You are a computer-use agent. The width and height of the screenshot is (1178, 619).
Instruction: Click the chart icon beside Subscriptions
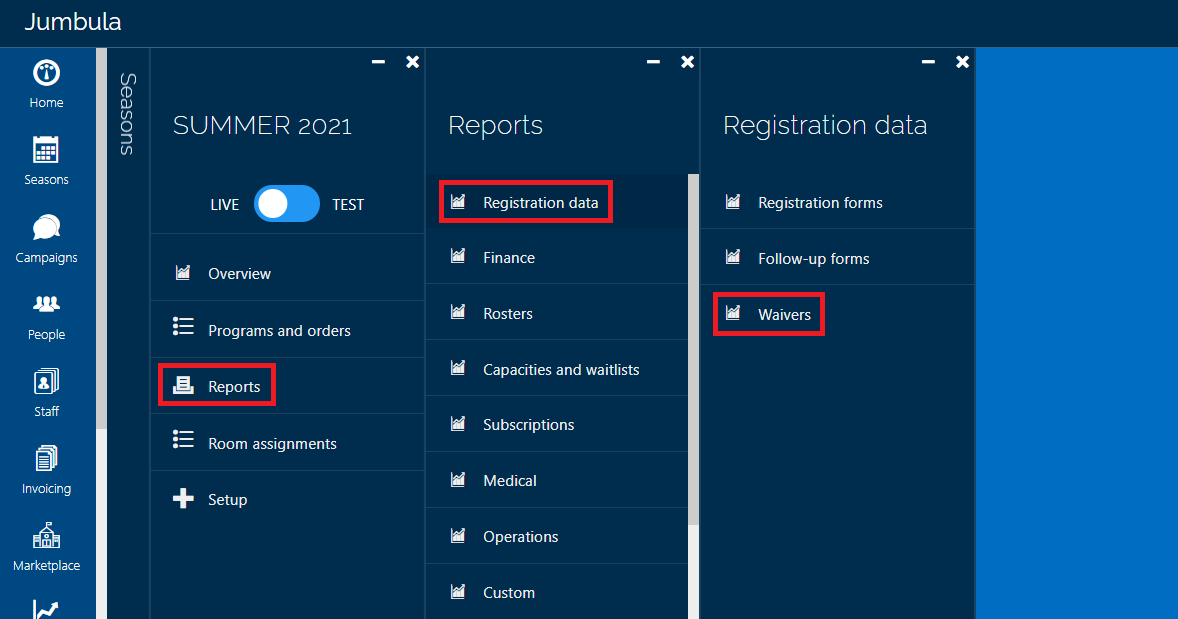pyautogui.click(x=458, y=424)
